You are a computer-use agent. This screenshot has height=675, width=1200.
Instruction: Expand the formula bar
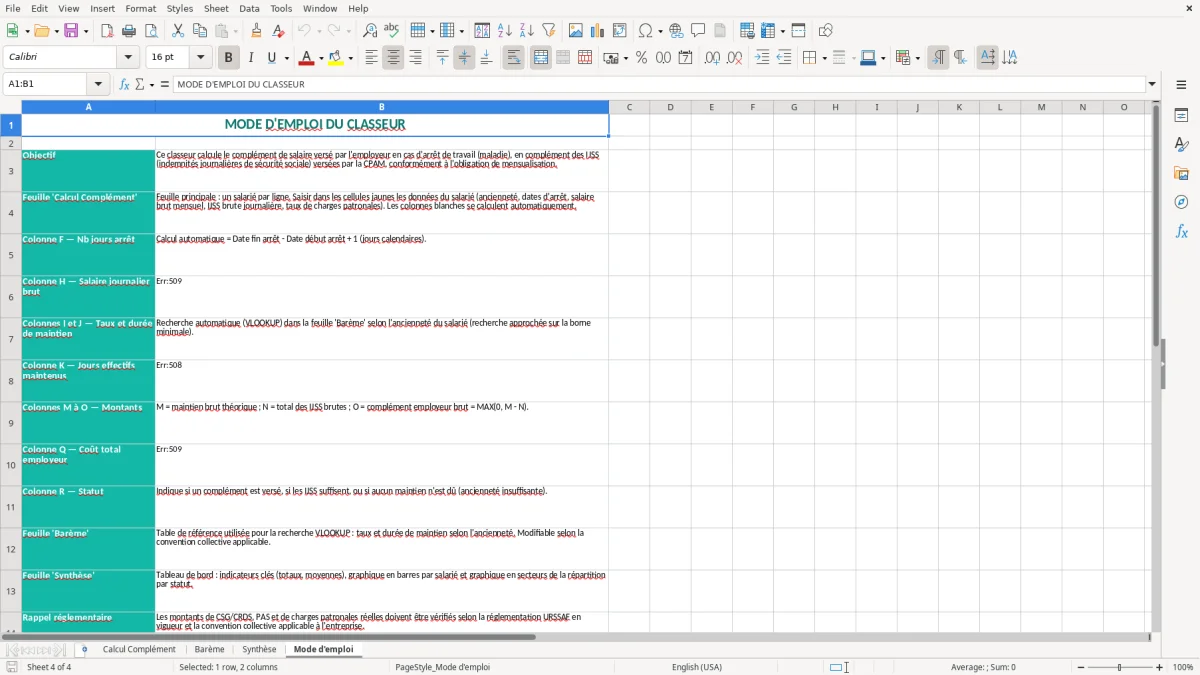pyautogui.click(x=1152, y=84)
